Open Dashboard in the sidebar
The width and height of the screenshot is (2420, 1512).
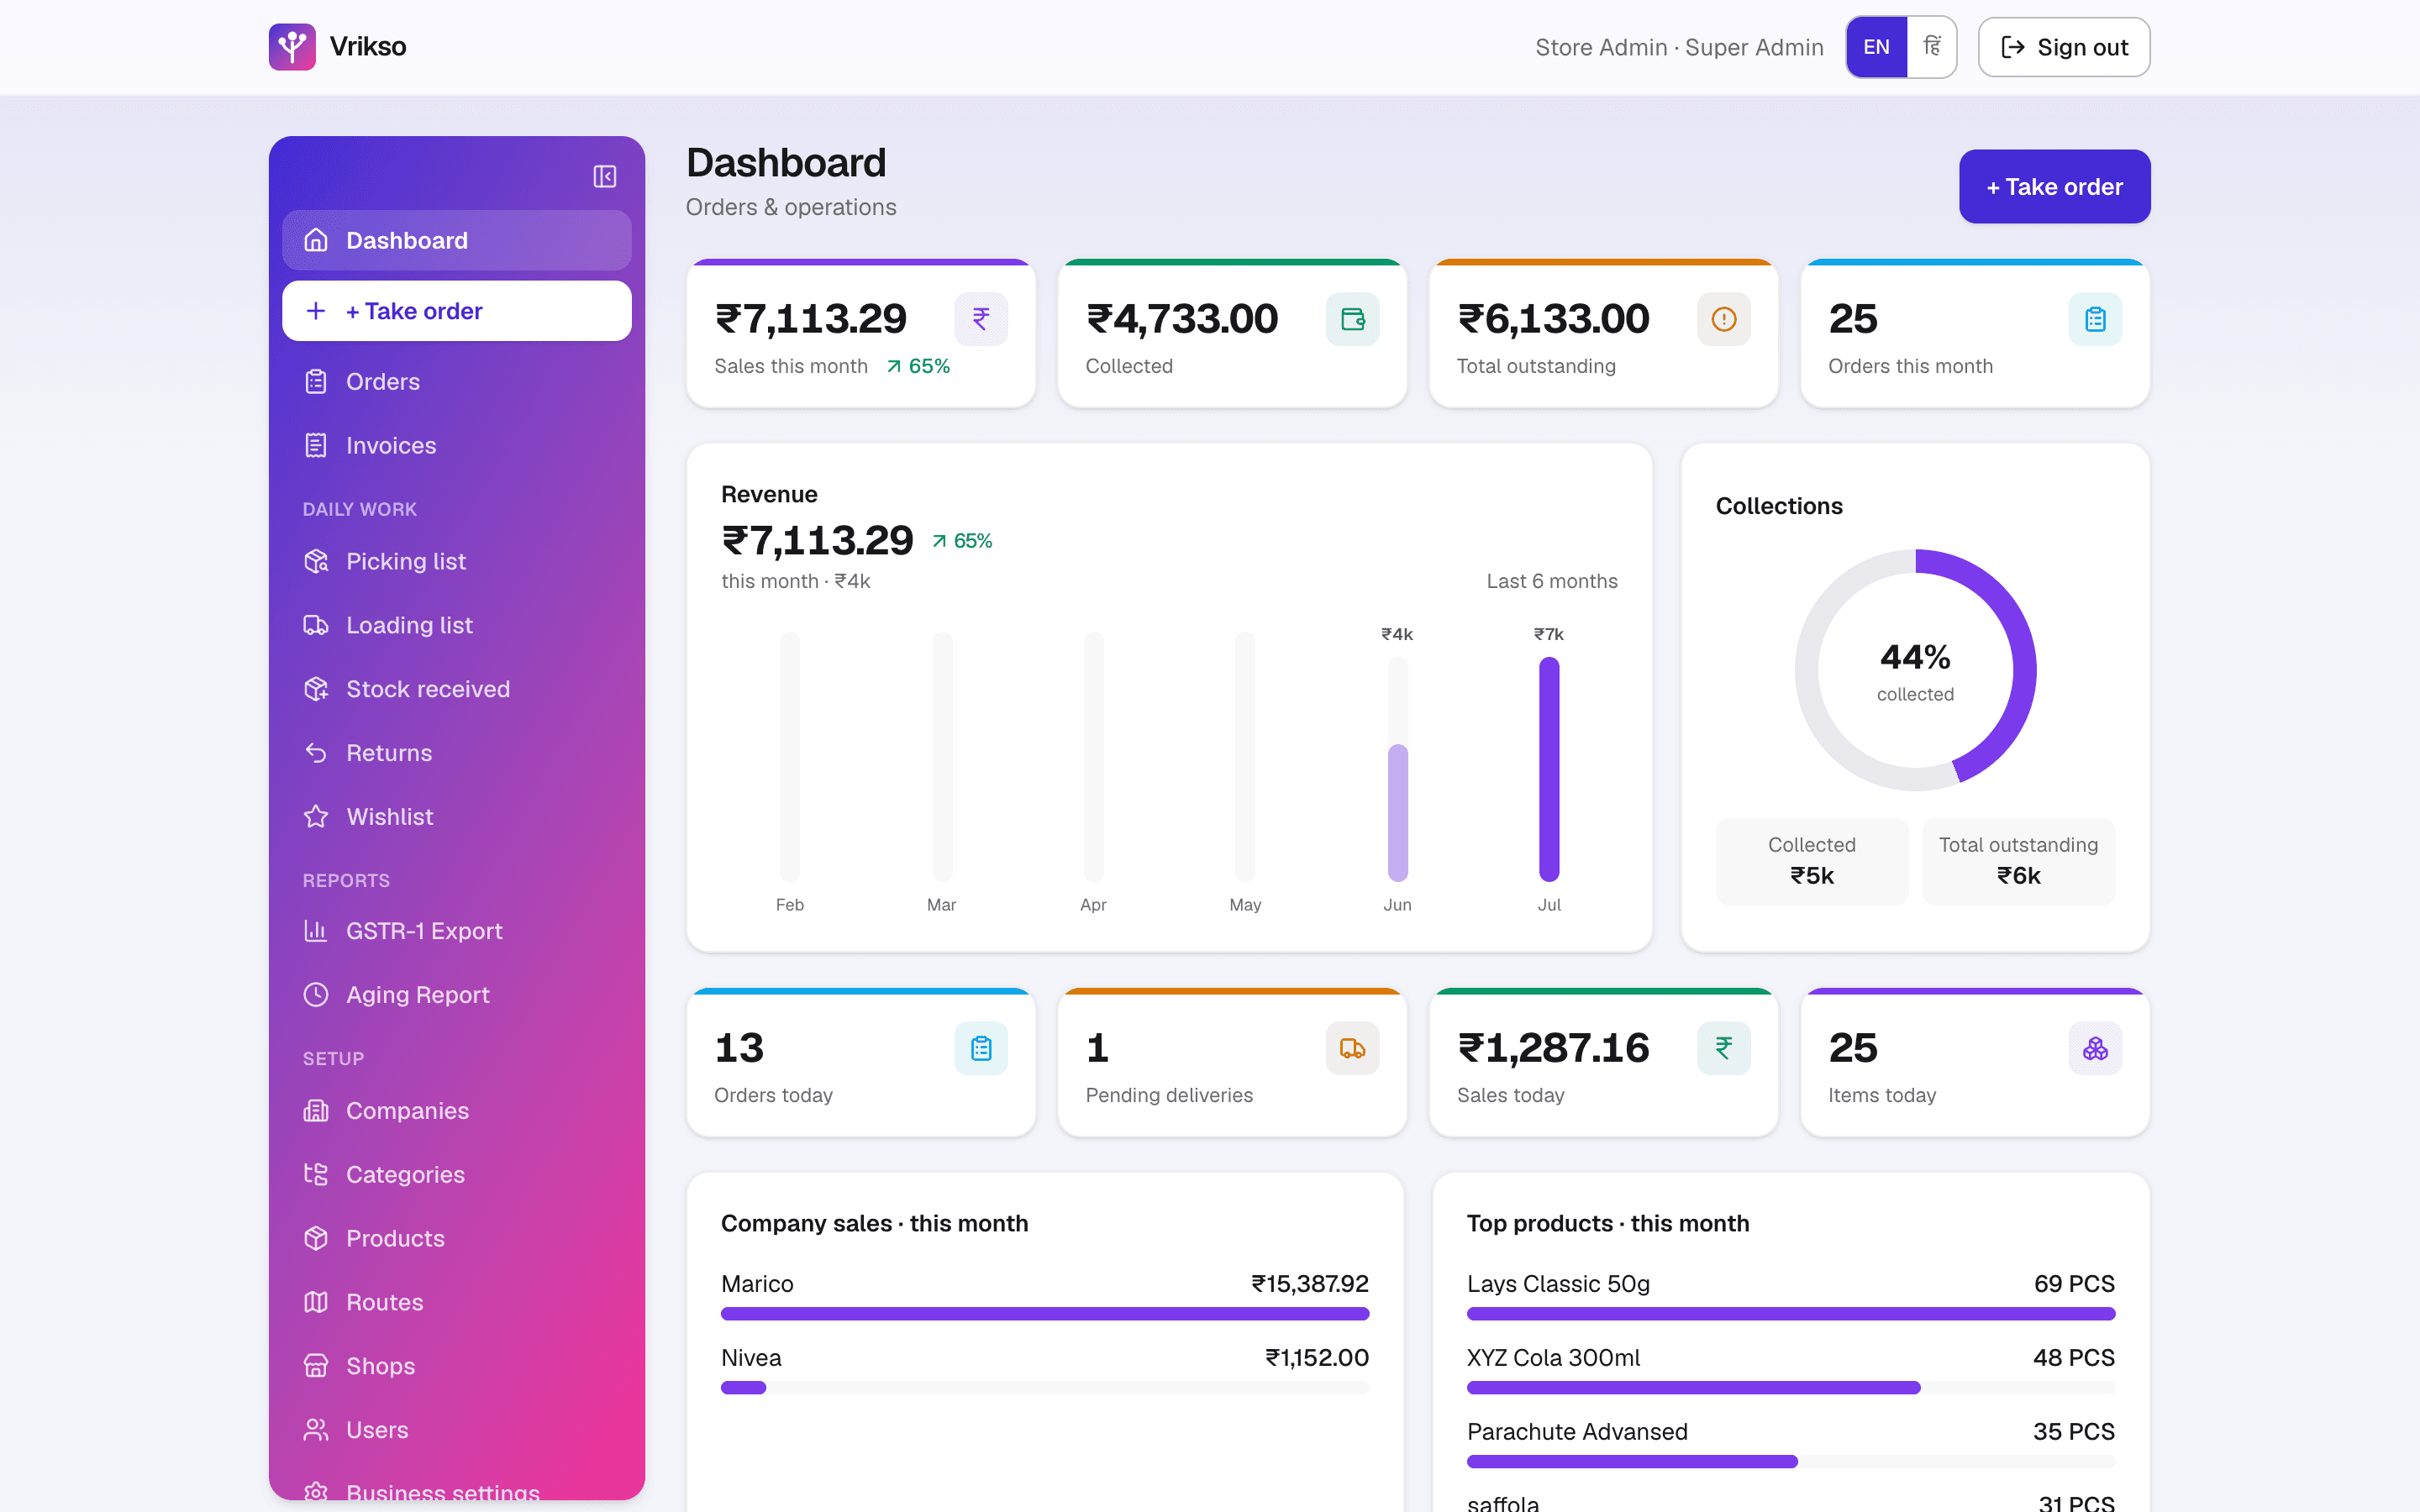coord(456,240)
